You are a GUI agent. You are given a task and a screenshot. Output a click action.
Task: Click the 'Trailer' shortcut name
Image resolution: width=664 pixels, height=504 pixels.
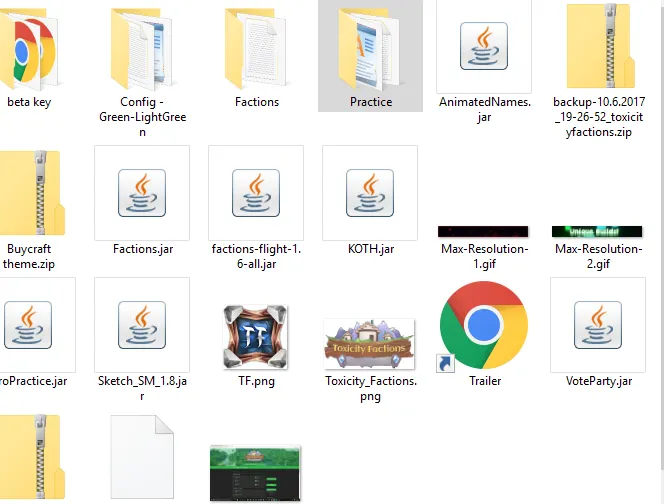coord(485,381)
